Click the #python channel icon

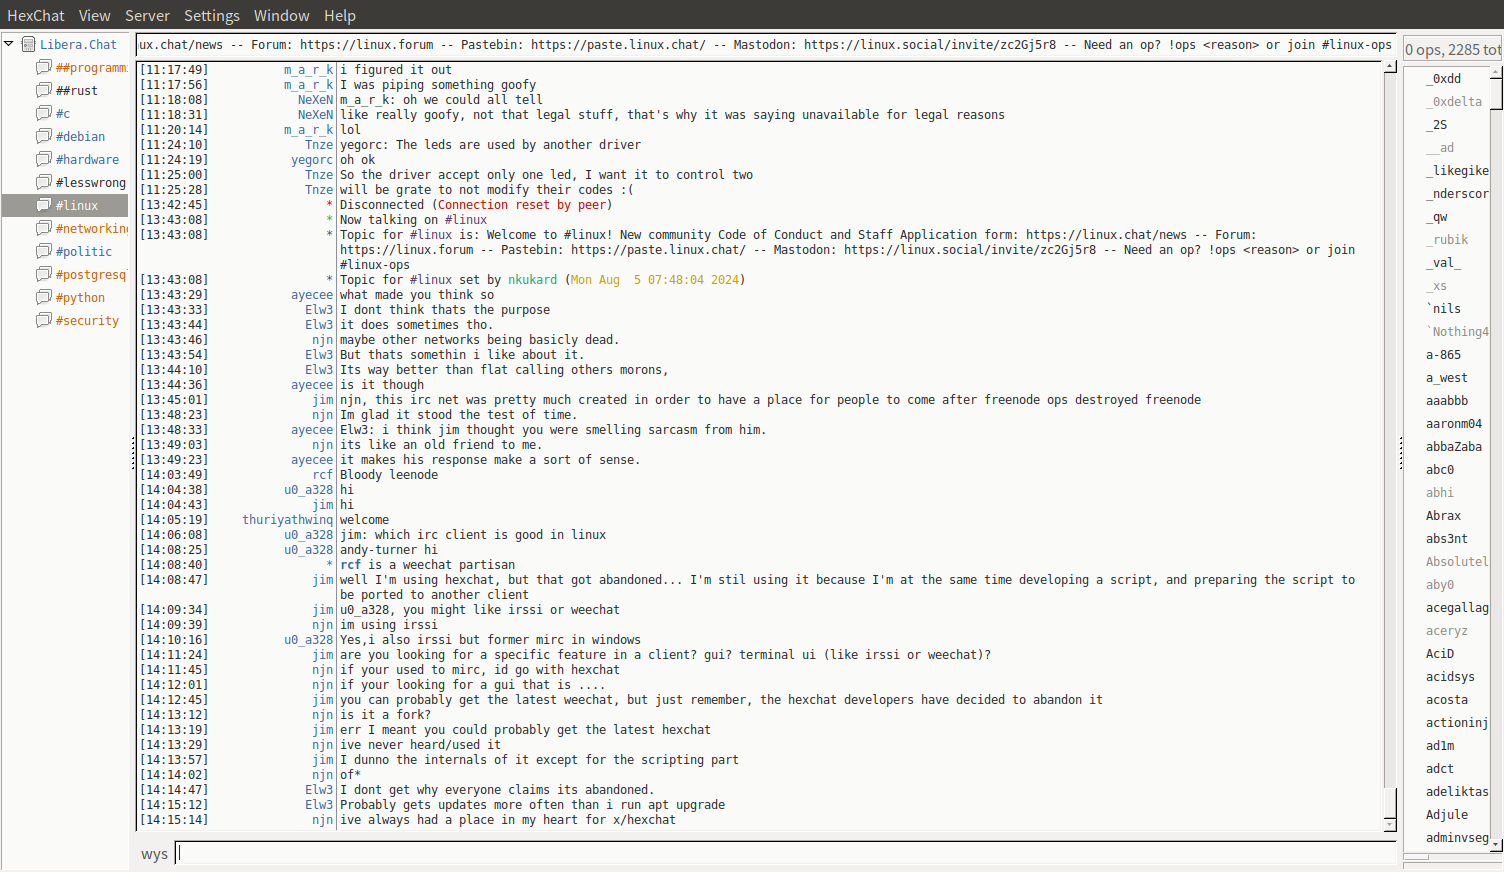click(x=43, y=297)
